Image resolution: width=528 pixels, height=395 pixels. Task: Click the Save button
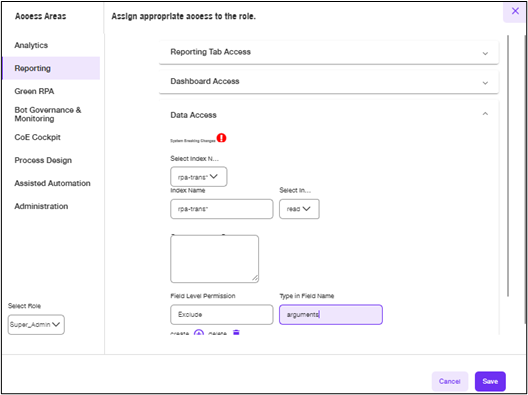(490, 381)
